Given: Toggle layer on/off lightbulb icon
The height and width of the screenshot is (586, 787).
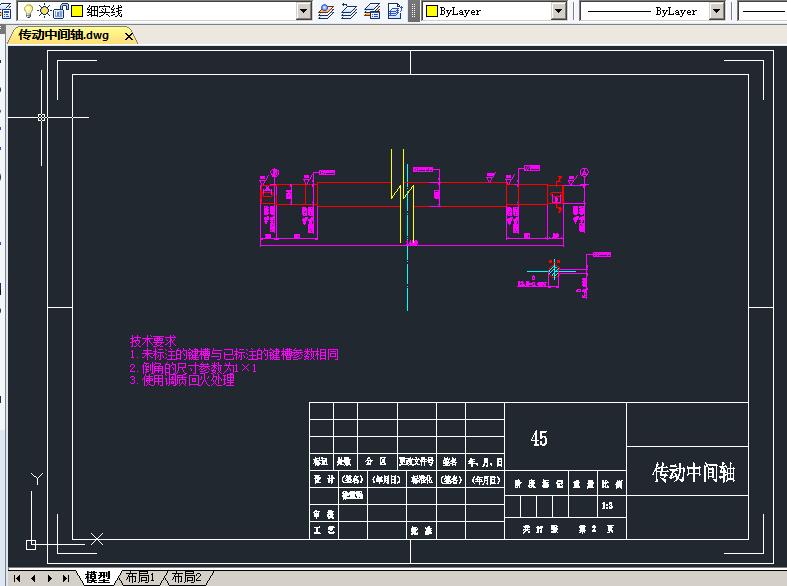Looking at the screenshot, I should pyautogui.click(x=29, y=11).
